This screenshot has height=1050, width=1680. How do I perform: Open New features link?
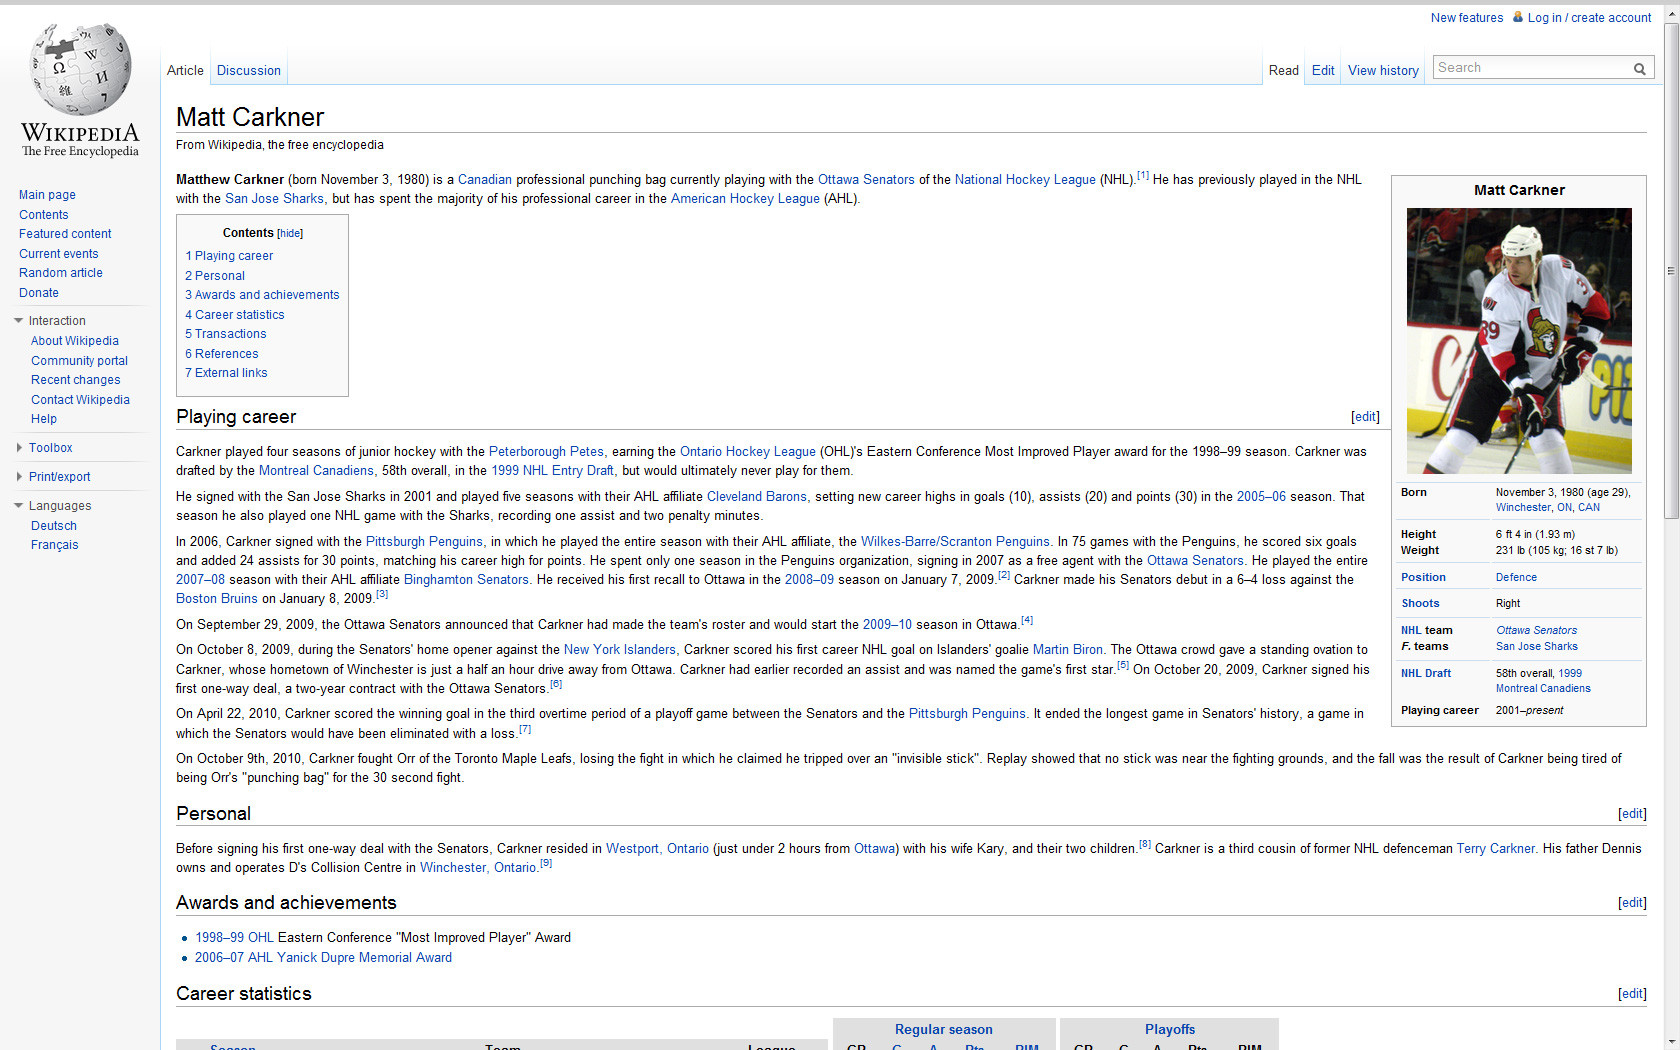tap(1467, 18)
